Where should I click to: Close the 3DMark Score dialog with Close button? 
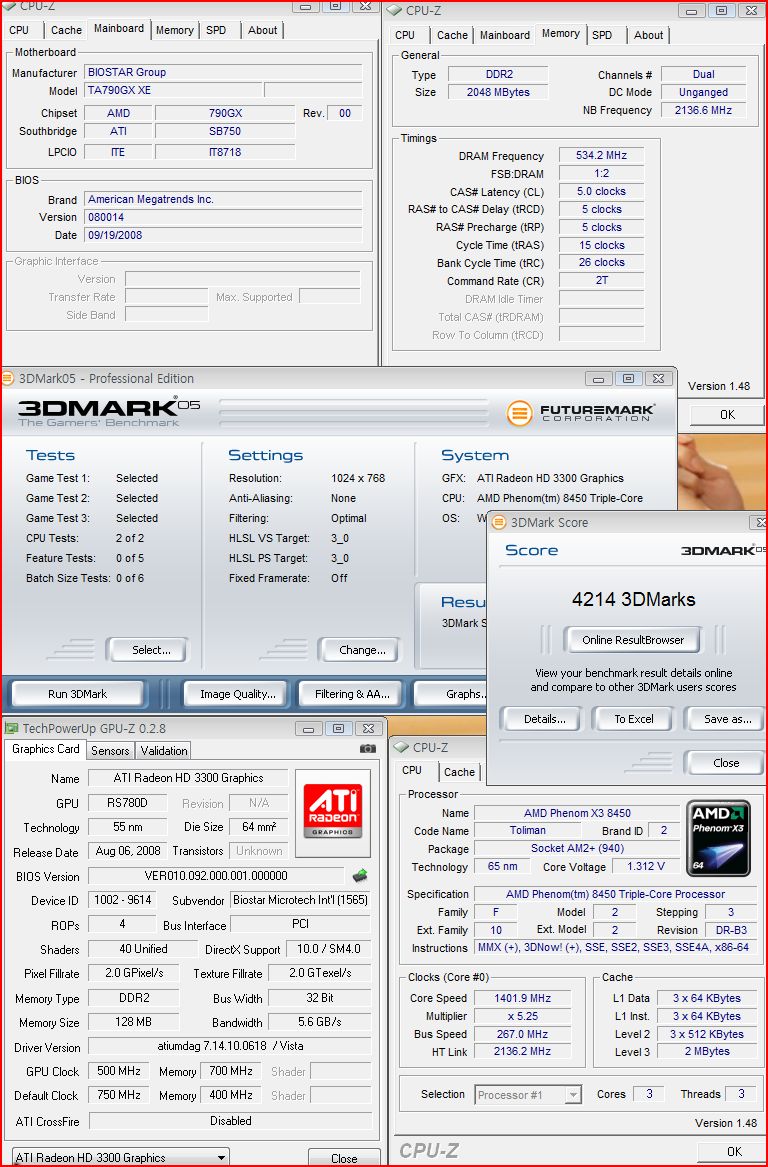pyautogui.click(x=726, y=763)
